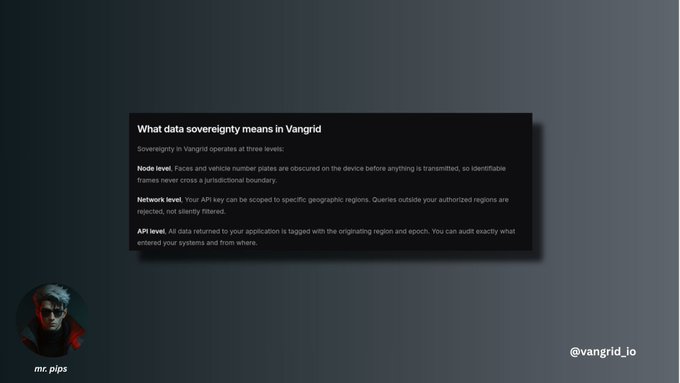This screenshot has width=680, height=383.
Task: Select the text 'rejected, not silently filtered.'
Action: coord(181,212)
